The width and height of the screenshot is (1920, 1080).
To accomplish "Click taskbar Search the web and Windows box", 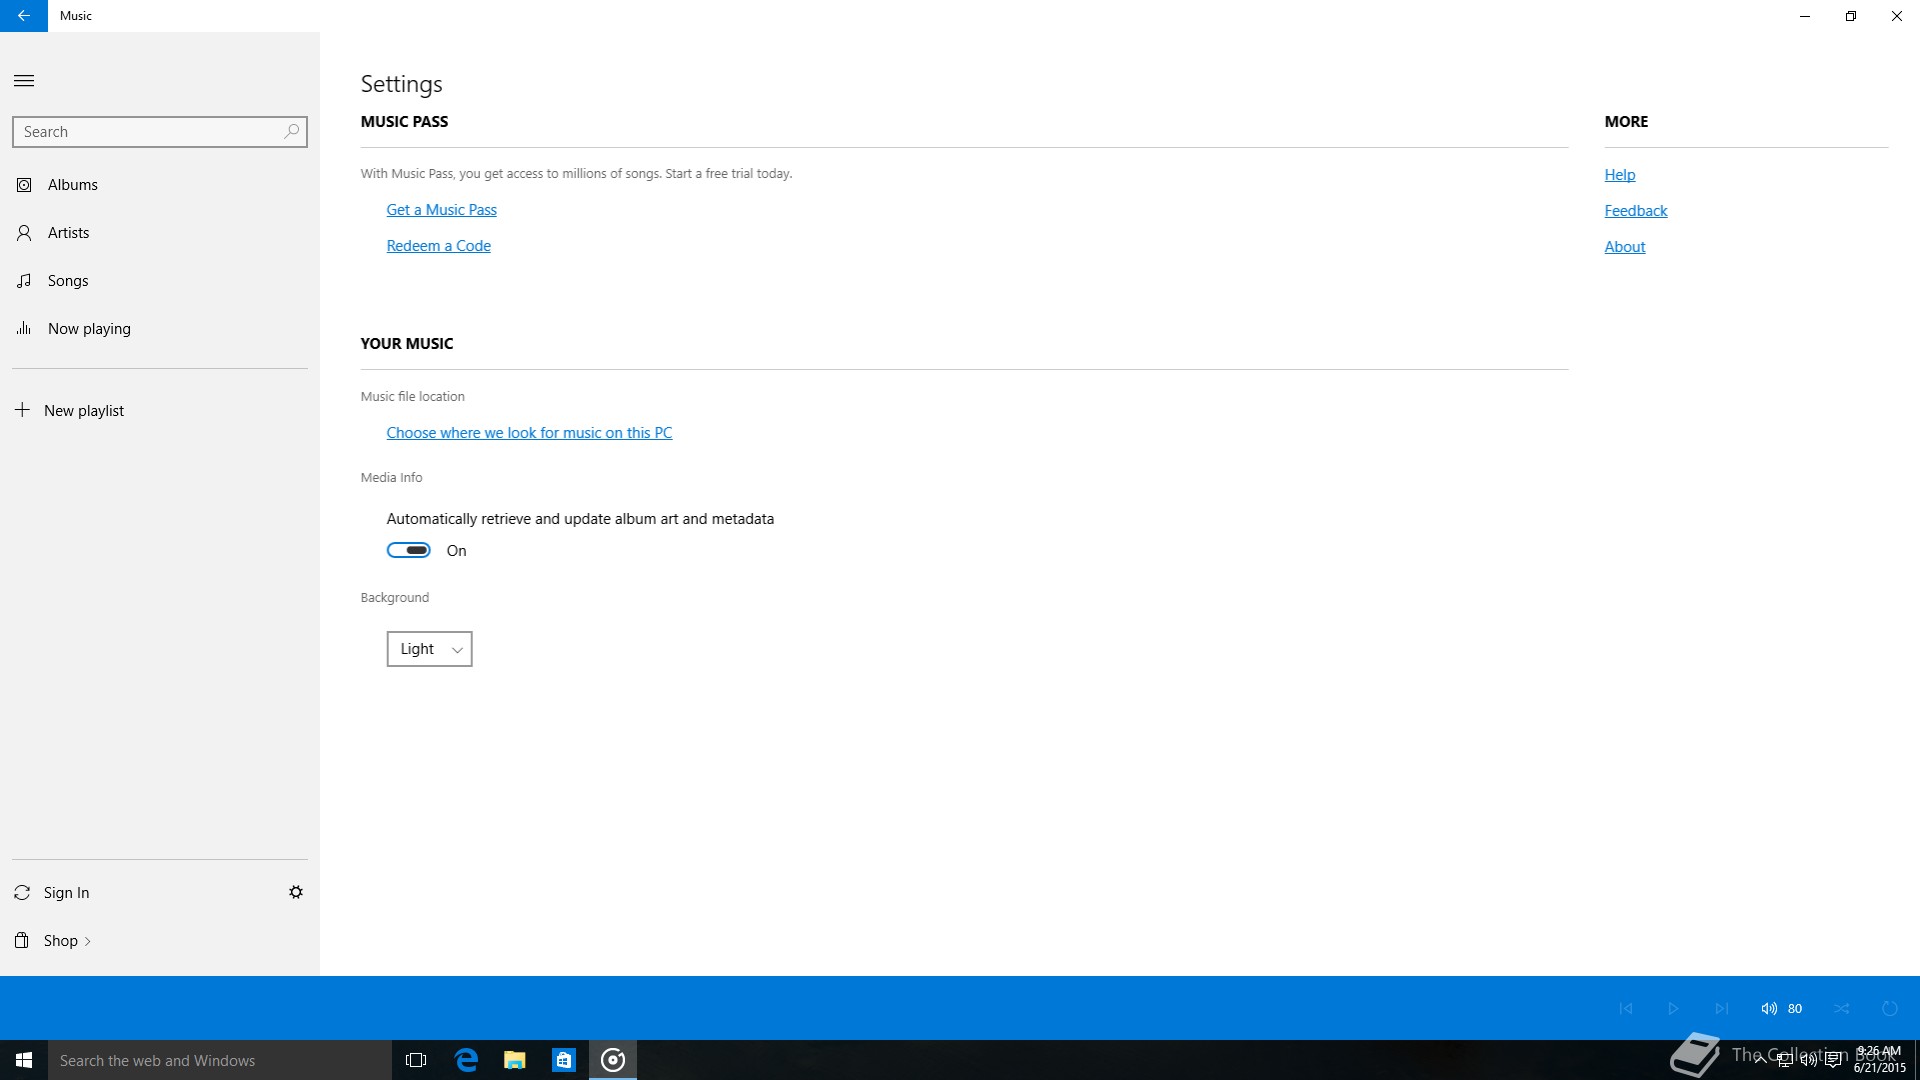I will [x=220, y=1060].
